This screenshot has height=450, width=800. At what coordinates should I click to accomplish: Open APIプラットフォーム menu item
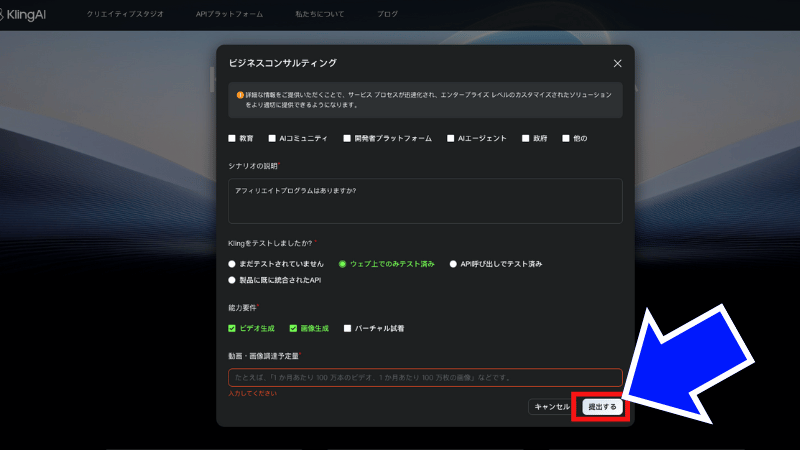pos(229,14)
